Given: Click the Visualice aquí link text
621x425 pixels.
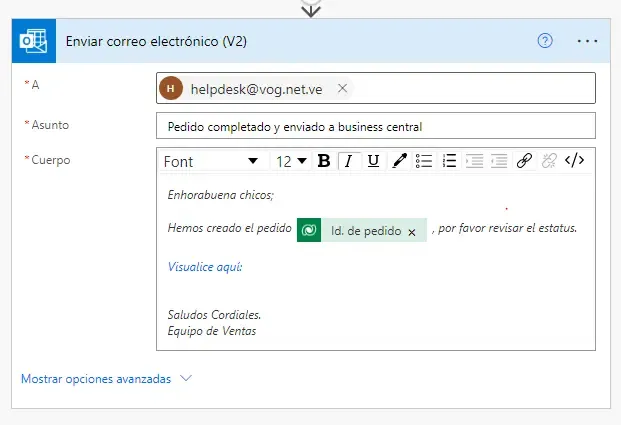Looking at the screenshot, I should click(205, 267).
